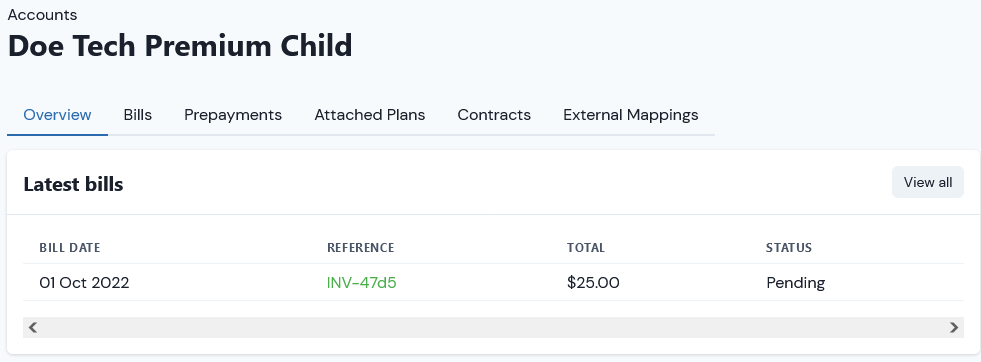This screenshot has height=362, width=981.
Task: Click the left scroll arrow of the bills table
Action: [33, 327]
